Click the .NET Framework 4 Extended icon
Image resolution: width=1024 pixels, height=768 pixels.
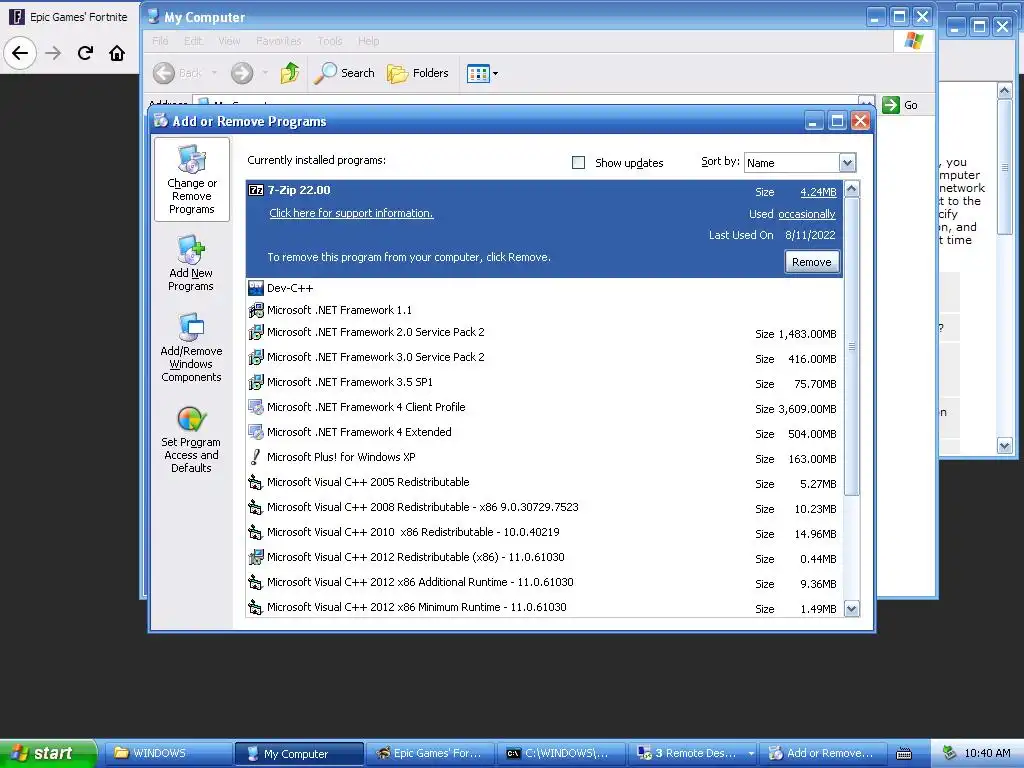click(x=256, y=432)
